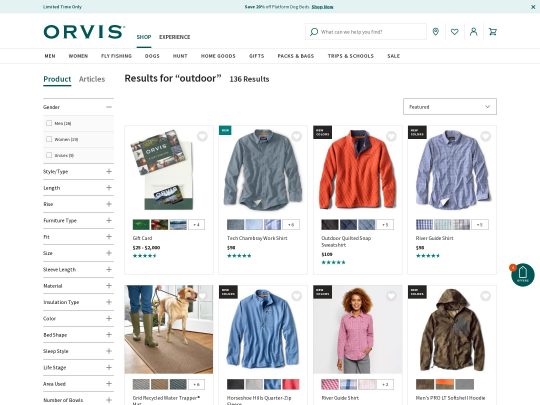Select the orange swatch on Softshell Hoodie
Viewport: 540px width, 405px height.
pyautogui.click(x=446, y=384)
